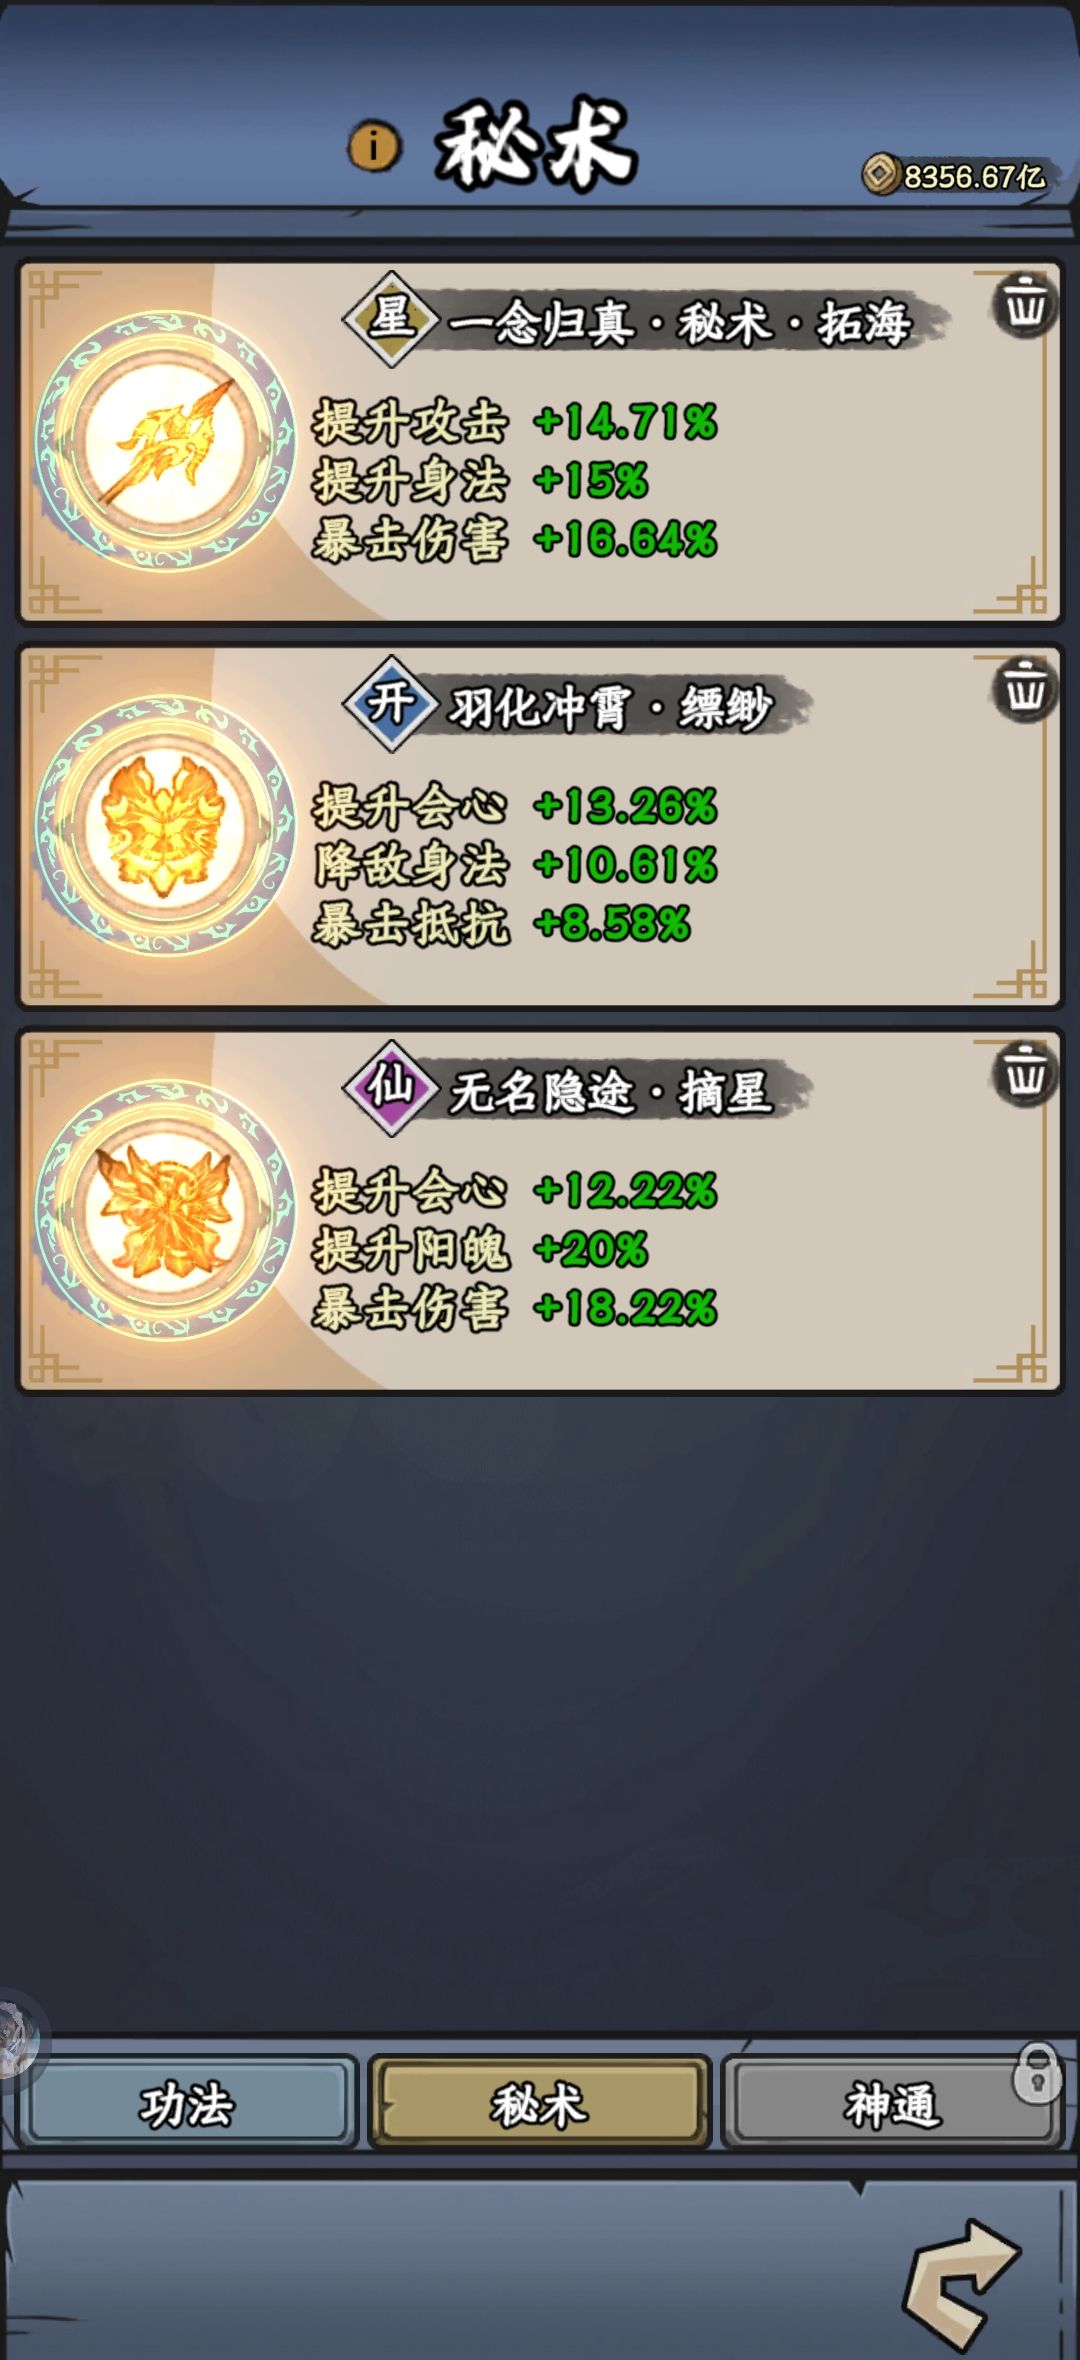Tap the 羽化冲霄·缥缈 name banner
The height and width of the screenshot is (2360, 1080).
tap(612, 707)
